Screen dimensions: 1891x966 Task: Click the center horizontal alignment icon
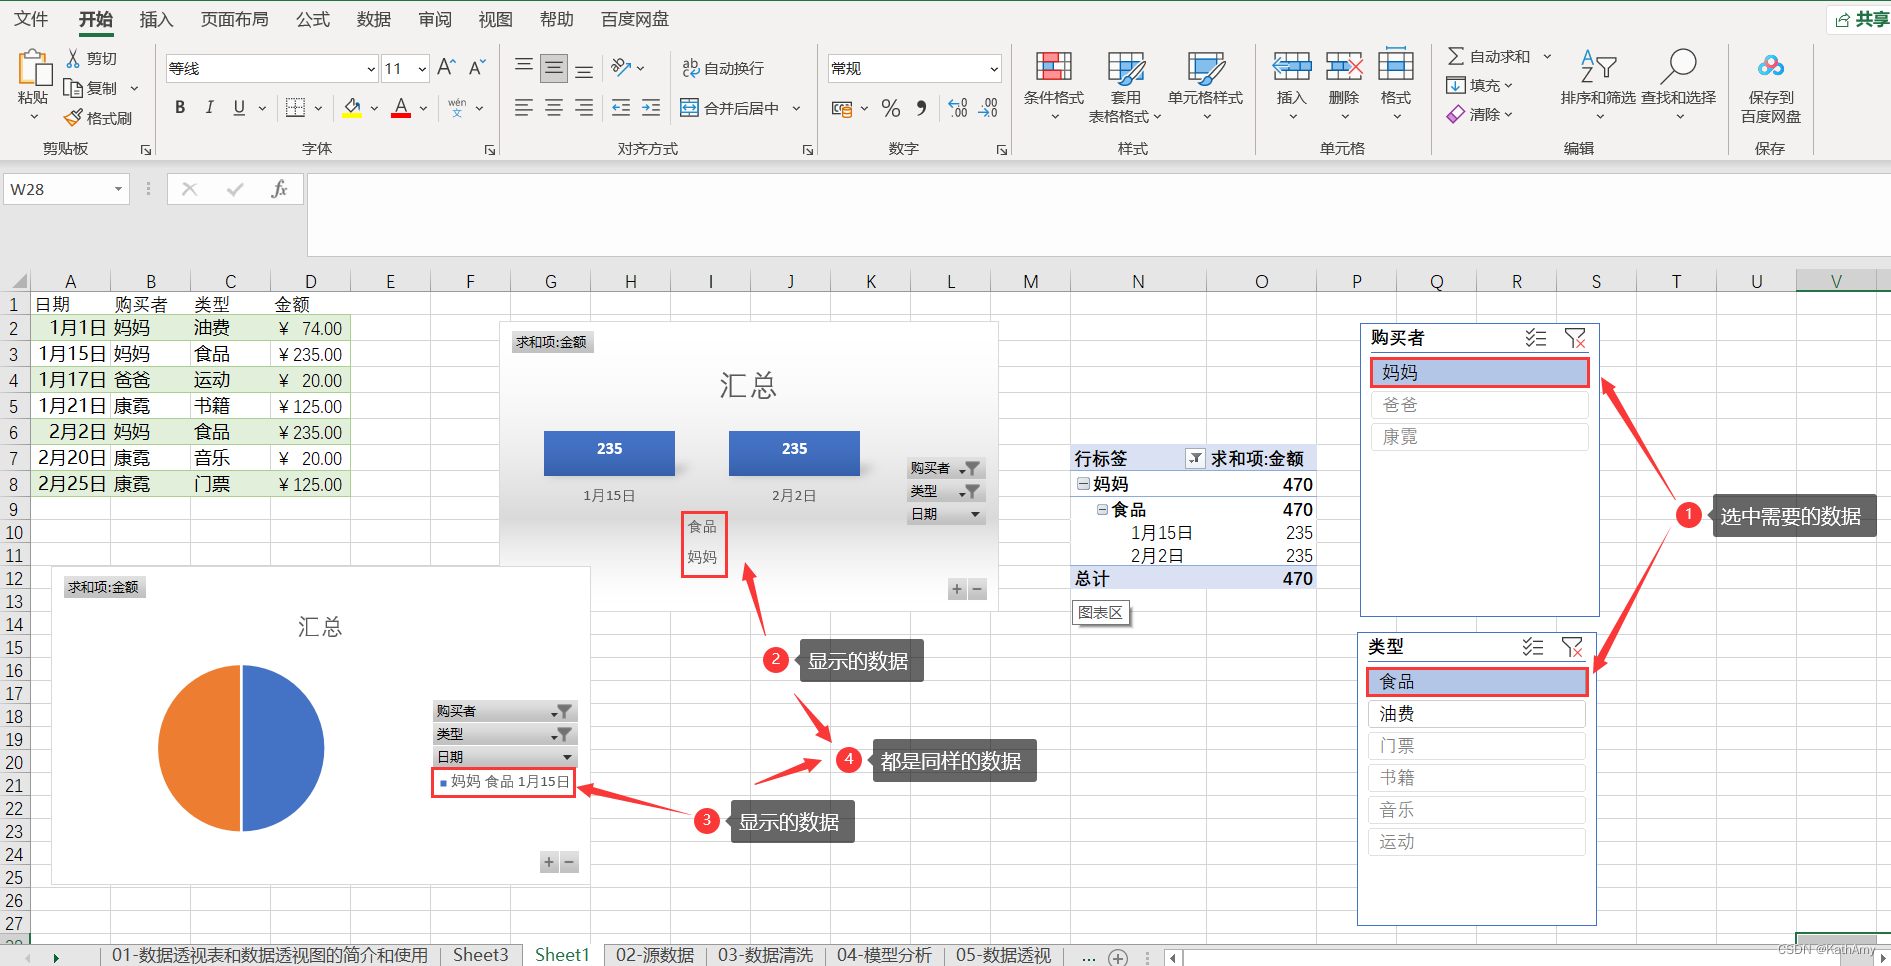tap(554, 107)
